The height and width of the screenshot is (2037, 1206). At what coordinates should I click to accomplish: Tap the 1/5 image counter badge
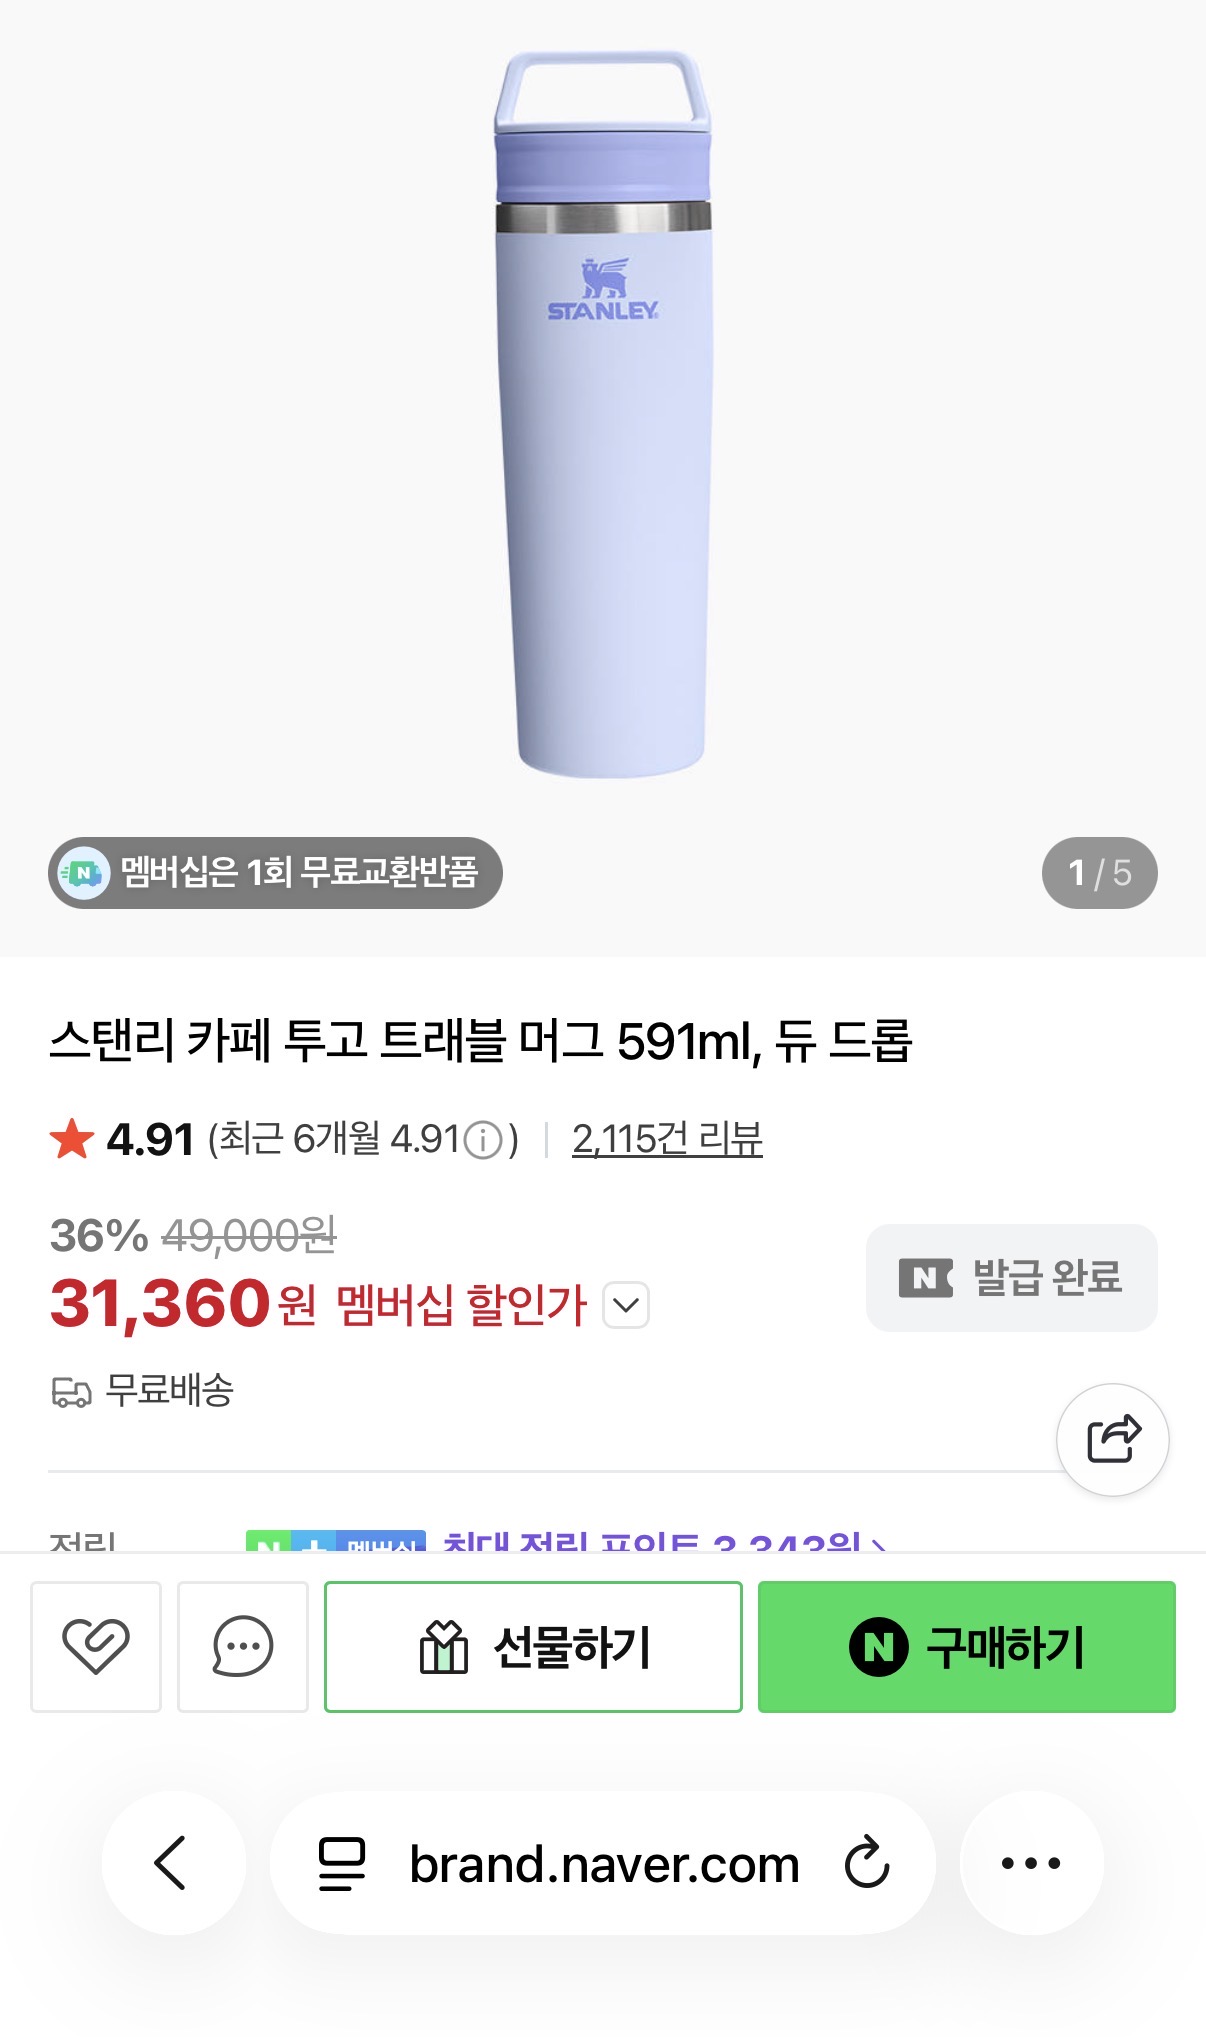pyautogui.click(x=1099, y=873)
